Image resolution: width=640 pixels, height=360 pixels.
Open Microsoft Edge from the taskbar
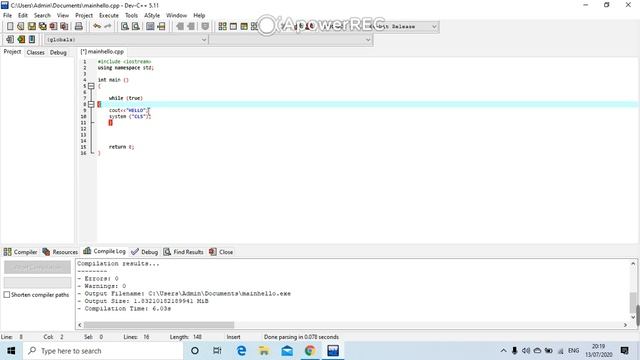click(x=241, y=351)
